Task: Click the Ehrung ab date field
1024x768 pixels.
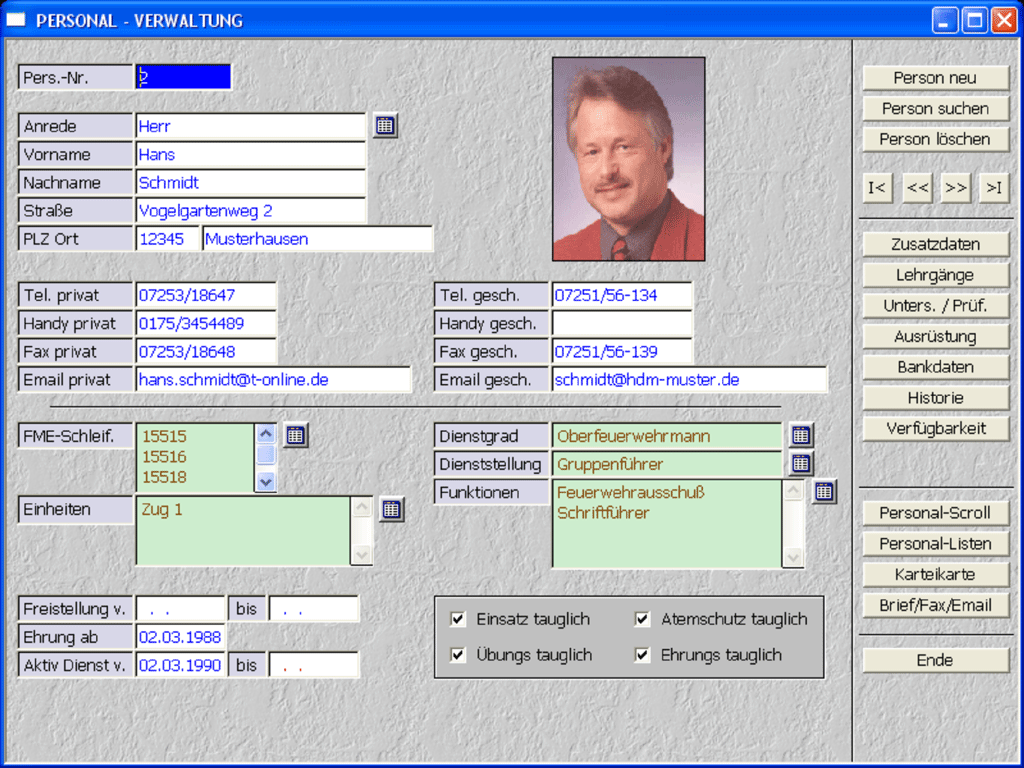Action: pyautogui.click(x=180, y=637)
